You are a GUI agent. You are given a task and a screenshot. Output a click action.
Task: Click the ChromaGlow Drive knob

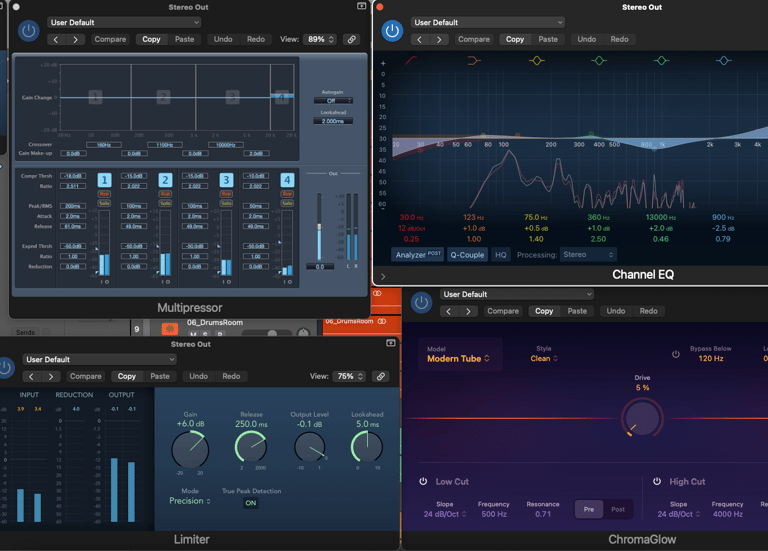(x=642, y=417)
